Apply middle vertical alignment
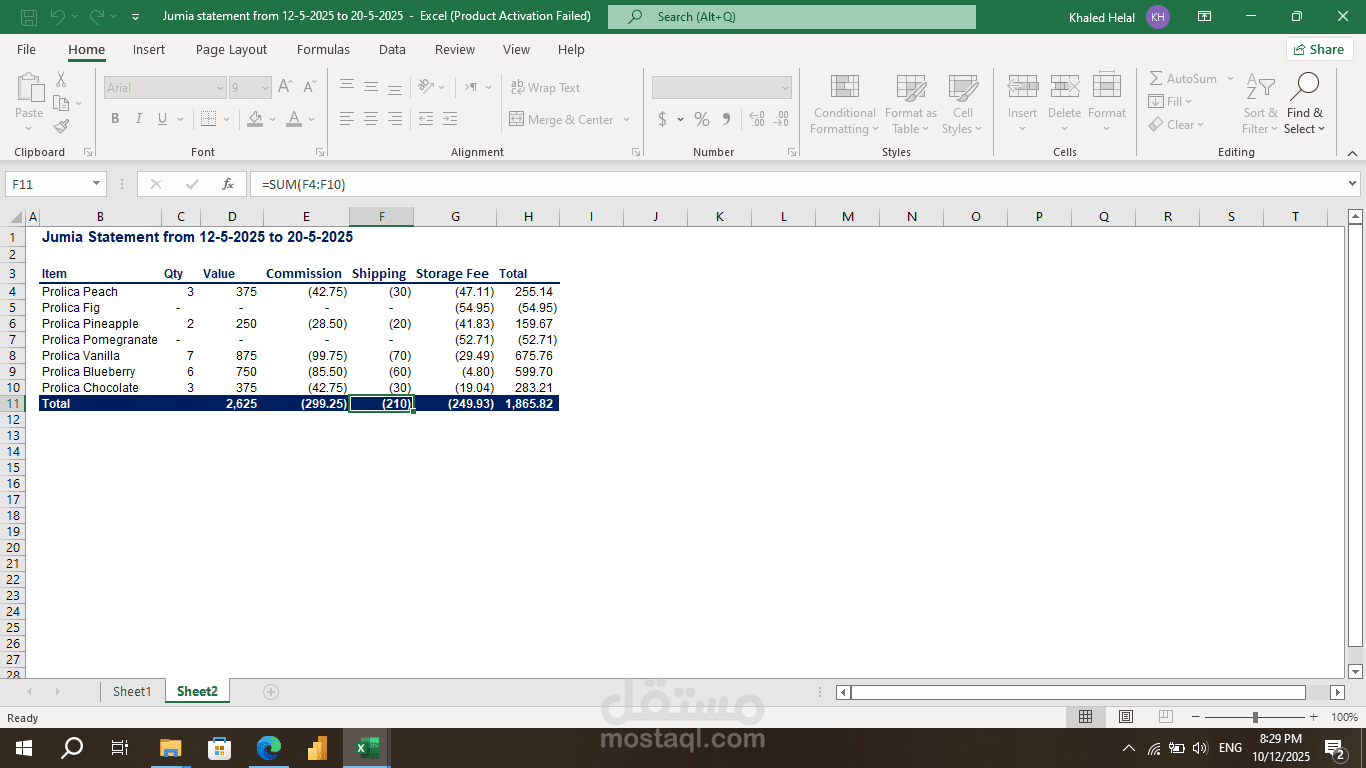 pos(371,87)
